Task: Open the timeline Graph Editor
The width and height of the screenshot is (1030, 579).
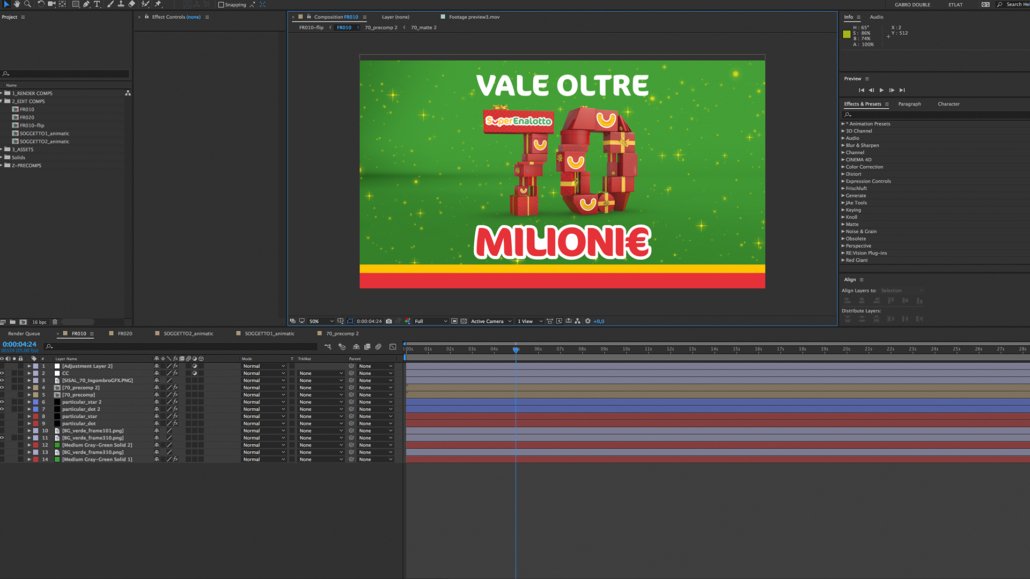Action: click(x=393, y=346)
